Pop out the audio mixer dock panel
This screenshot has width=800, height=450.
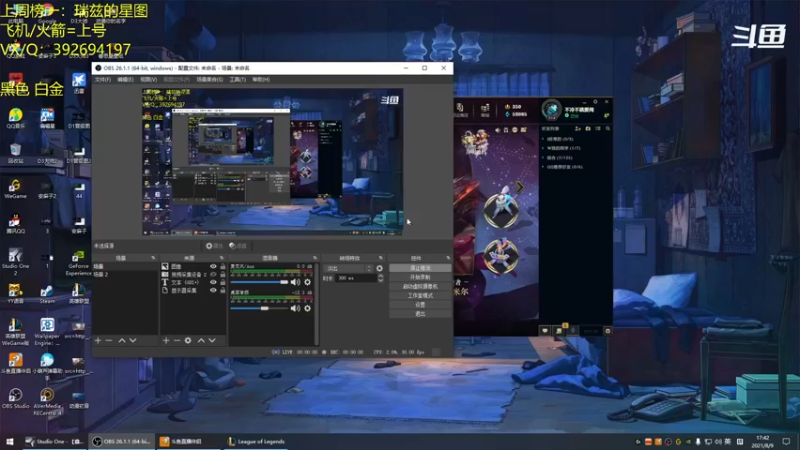point(315,258)
